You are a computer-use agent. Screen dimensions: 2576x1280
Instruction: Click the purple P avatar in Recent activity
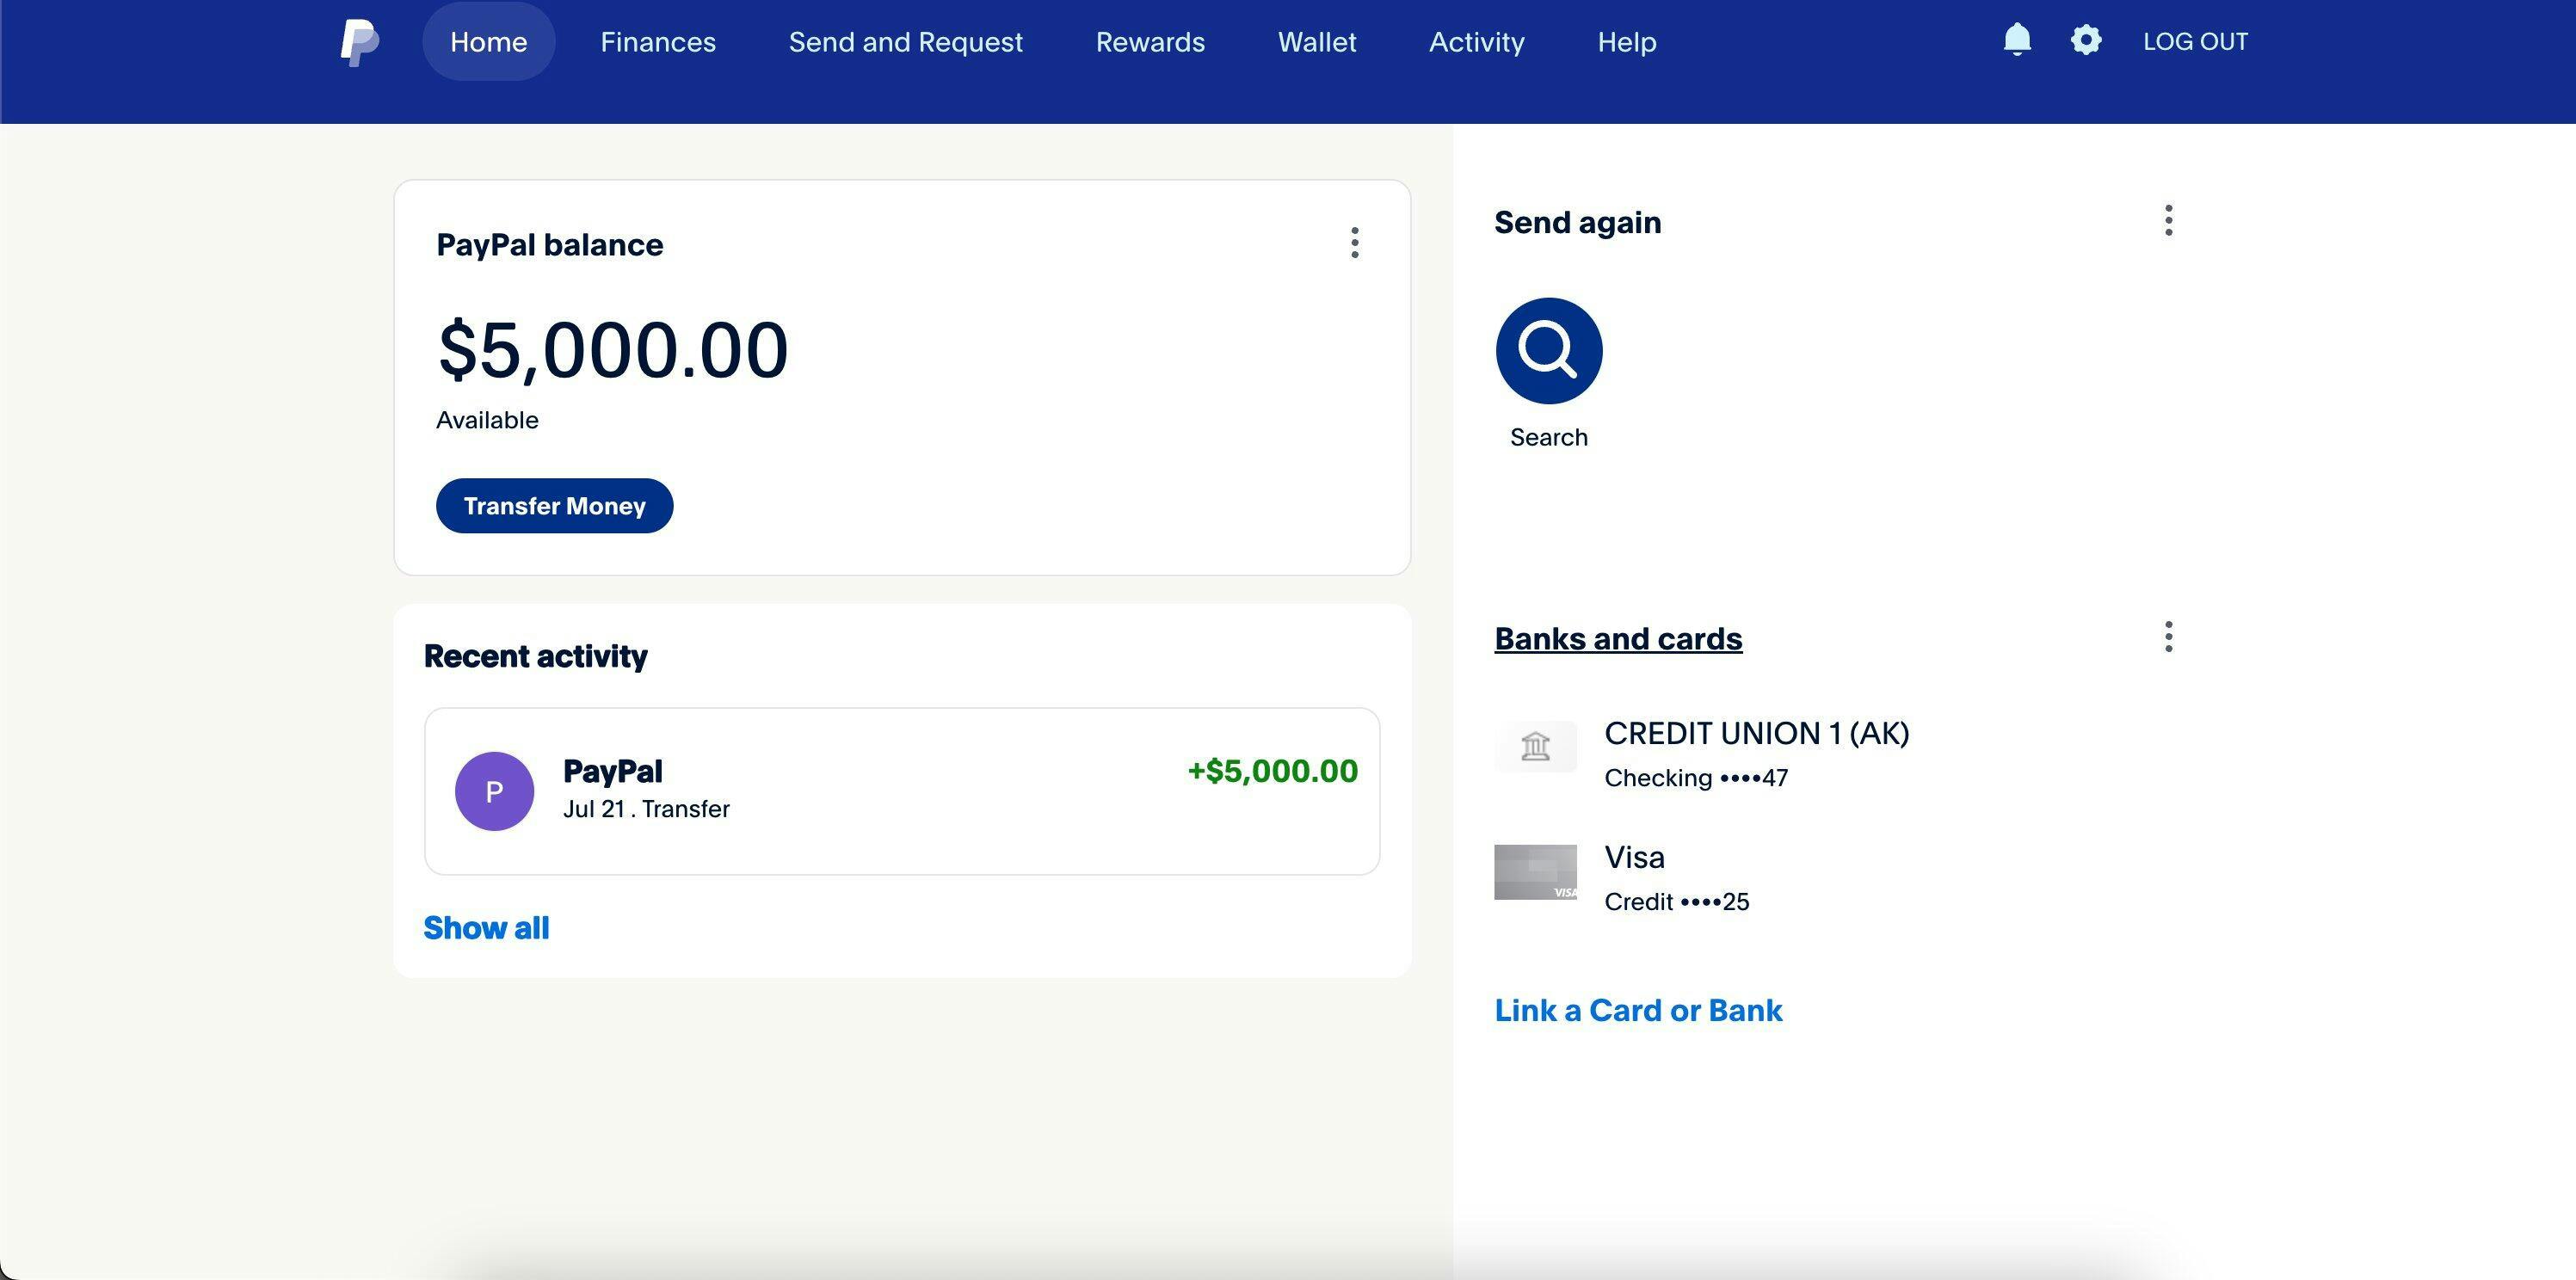click(494, 791)
